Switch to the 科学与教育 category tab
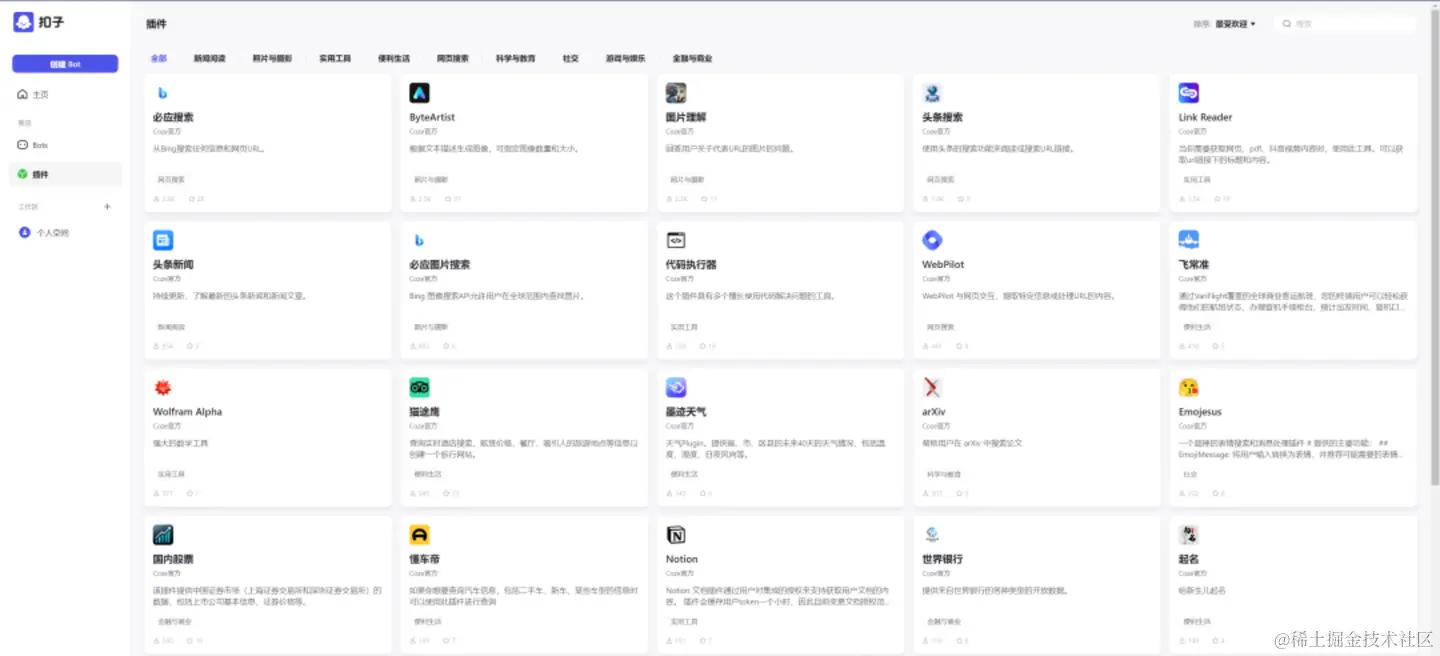 point(516,59)
